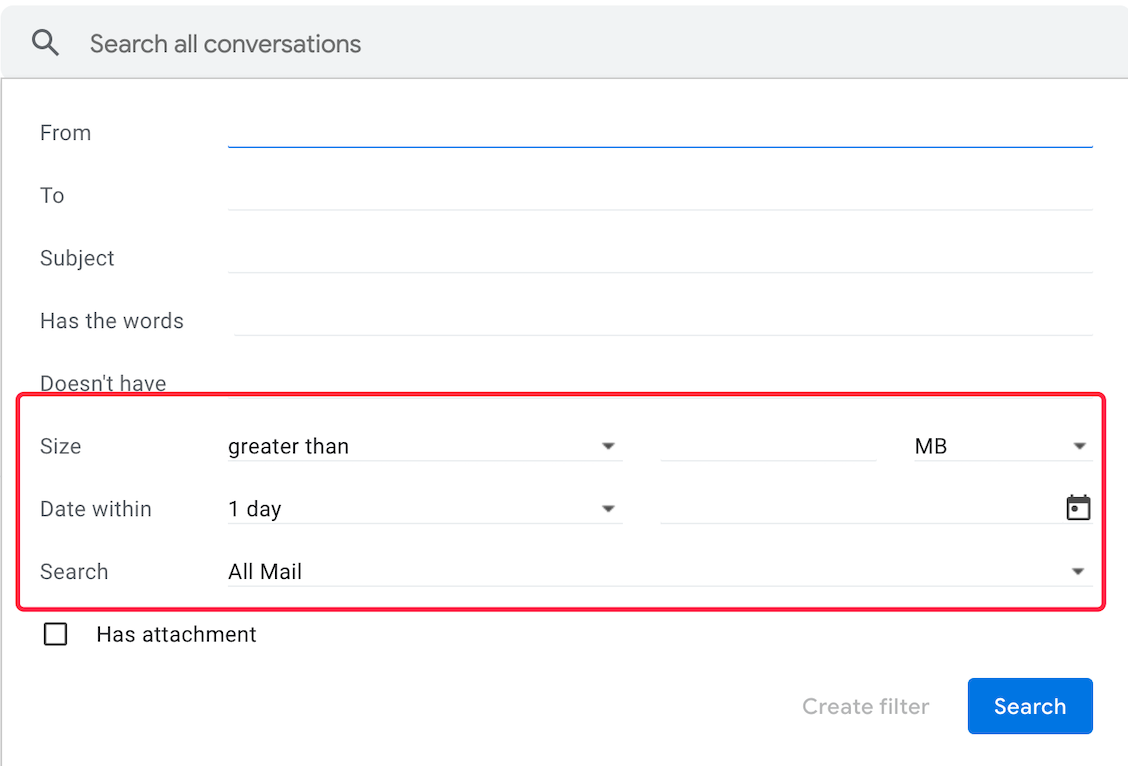Click the magnifying glass search icon

pos(45,43)
